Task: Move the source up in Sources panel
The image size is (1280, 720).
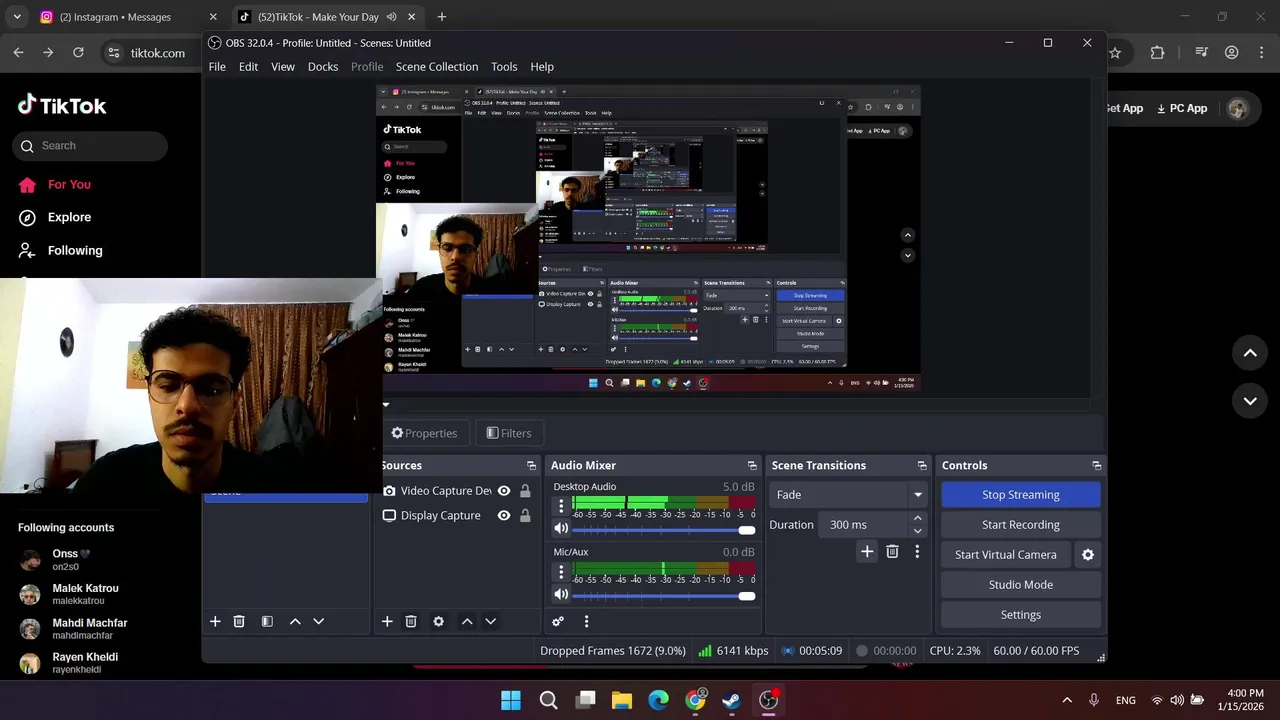Action: [x=467, y=621]
